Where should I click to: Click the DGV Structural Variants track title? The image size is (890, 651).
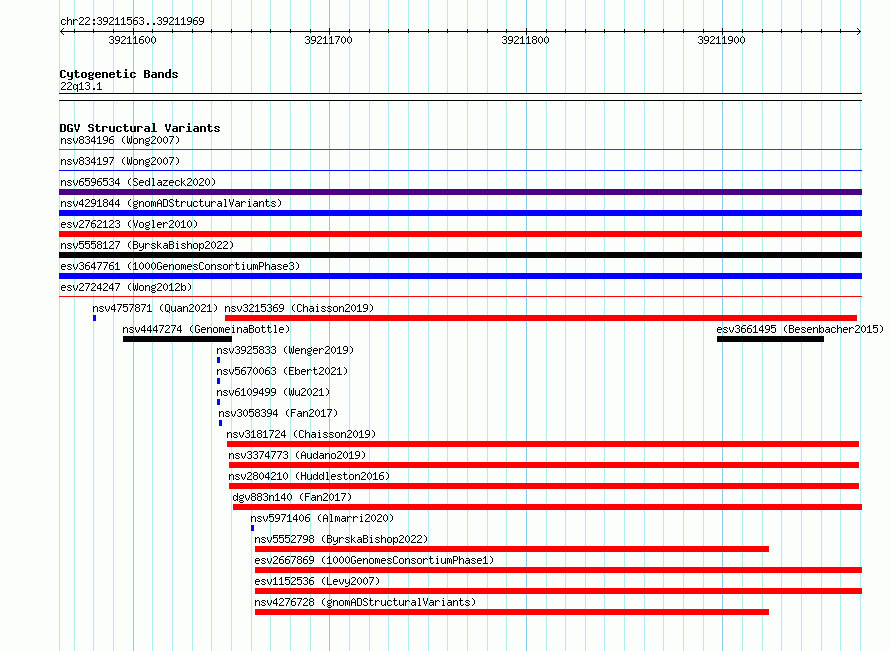click(x=140, y=128)
